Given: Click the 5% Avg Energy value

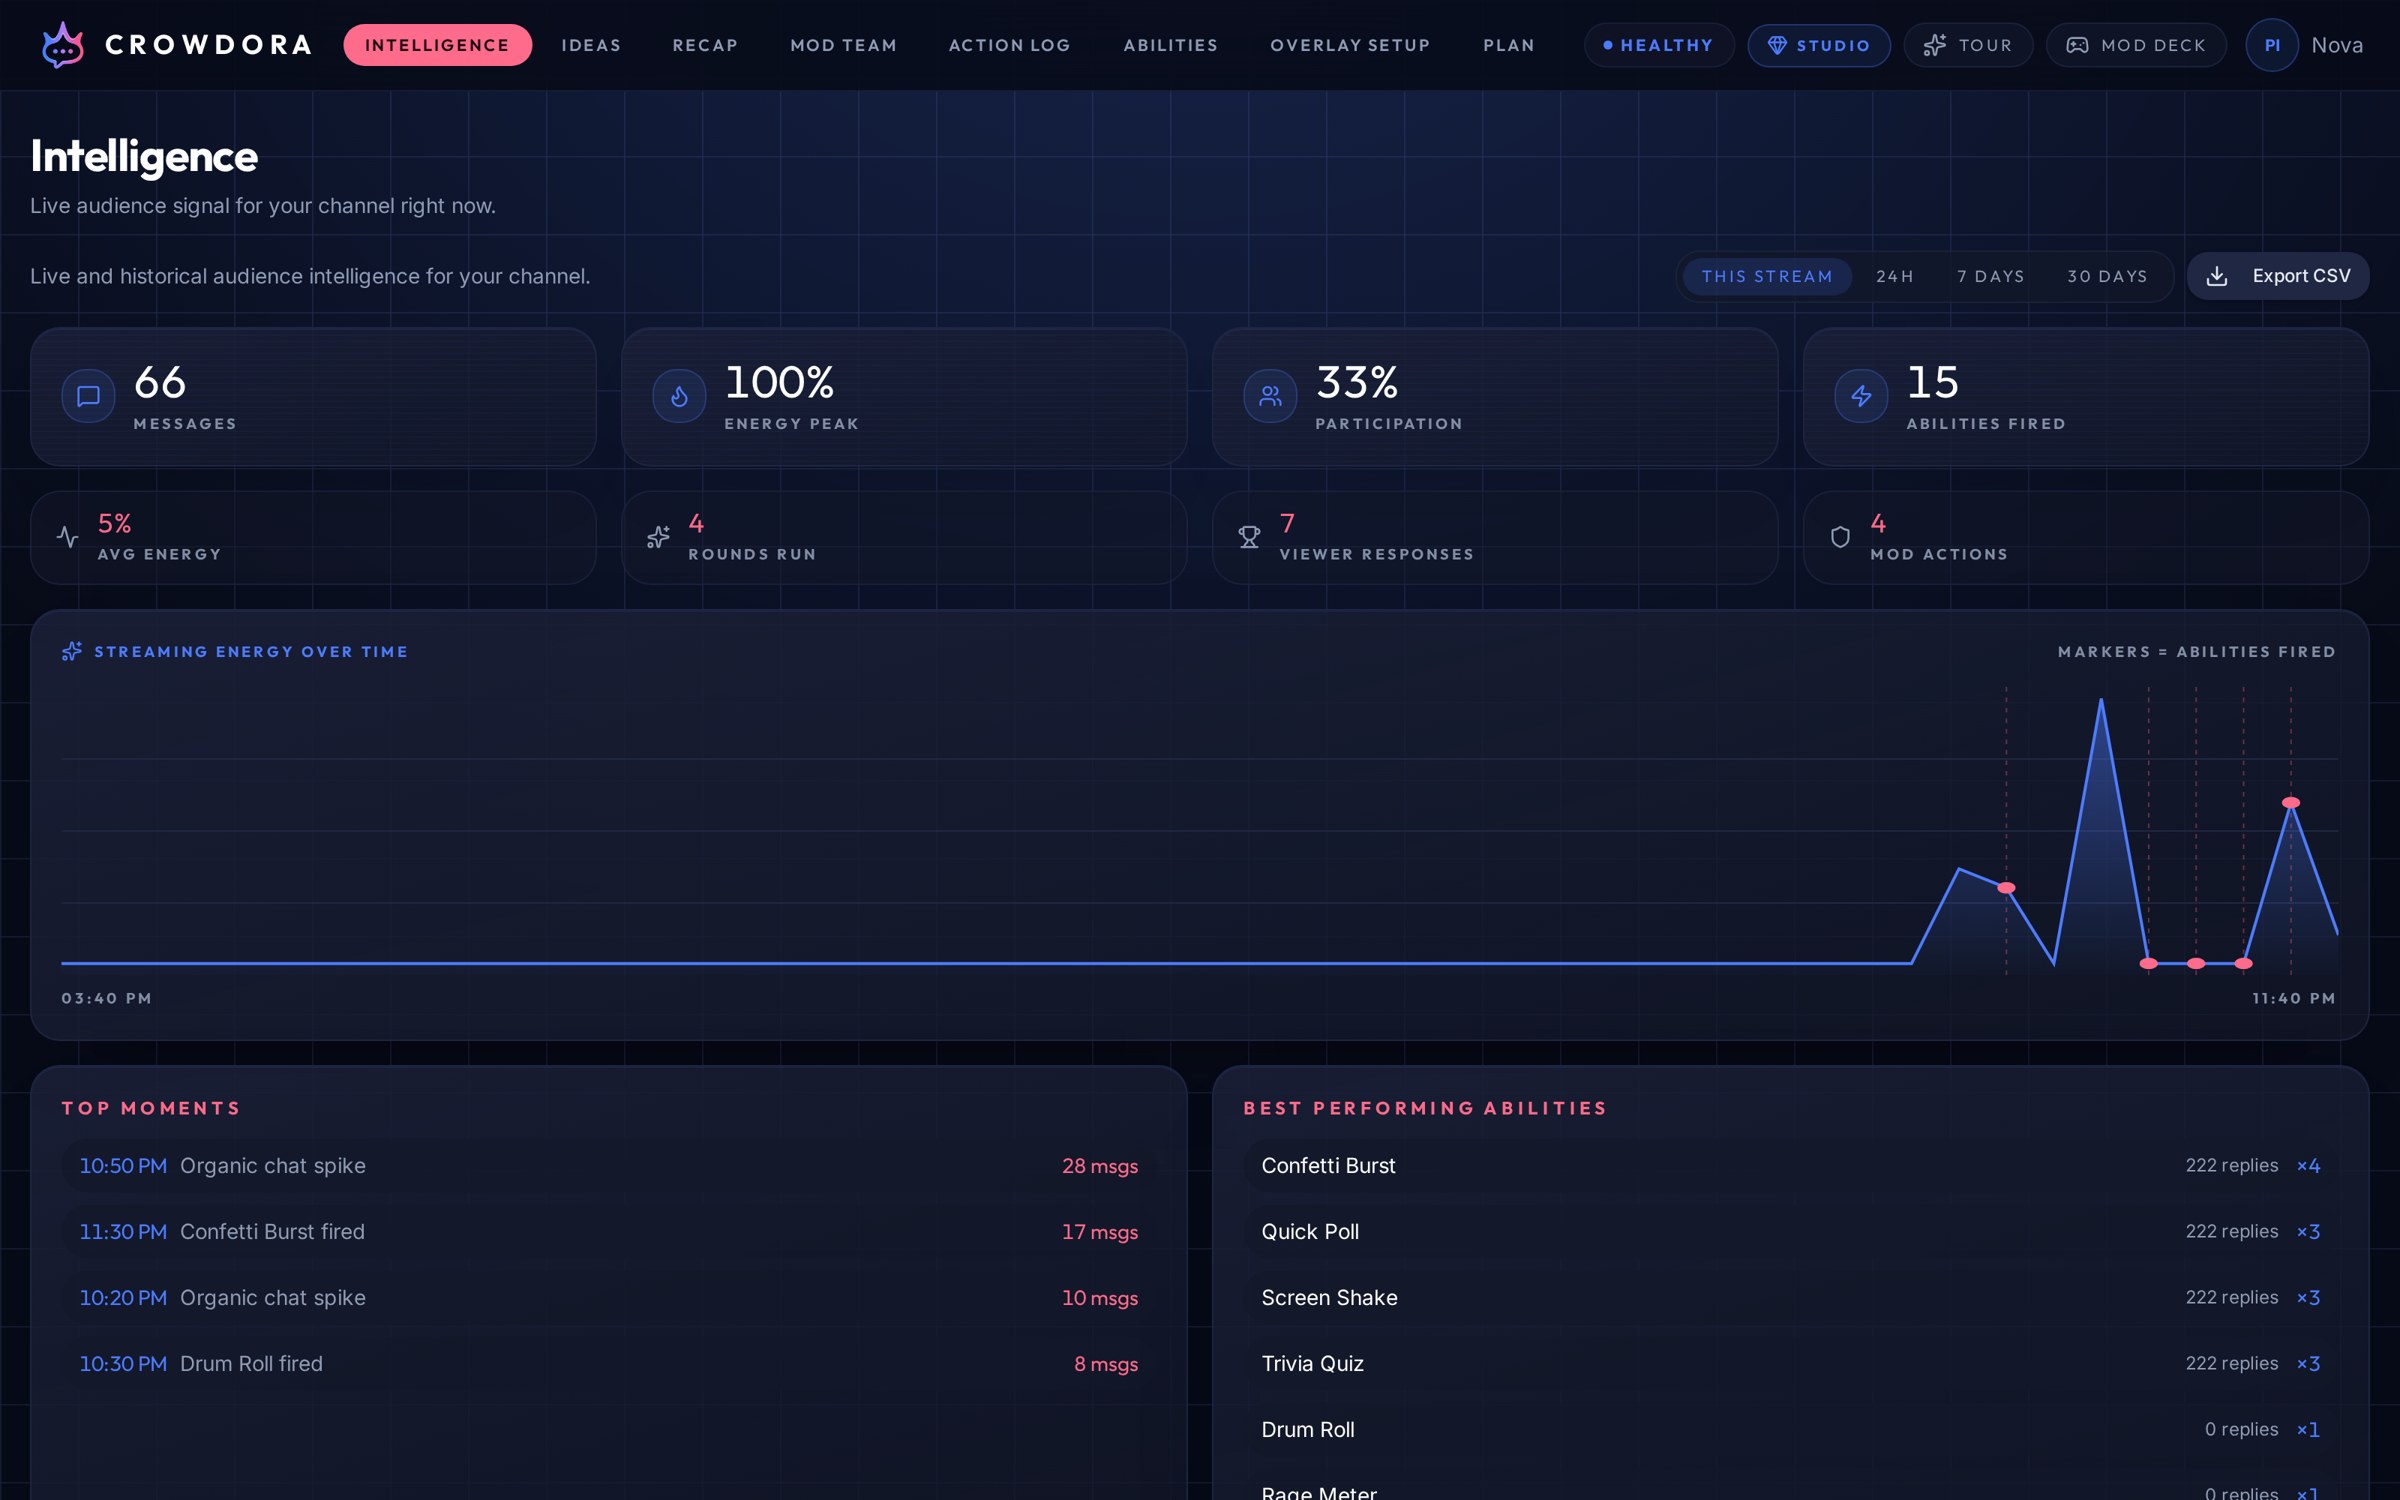Looking at the screenshot, I should click(114, 523).
